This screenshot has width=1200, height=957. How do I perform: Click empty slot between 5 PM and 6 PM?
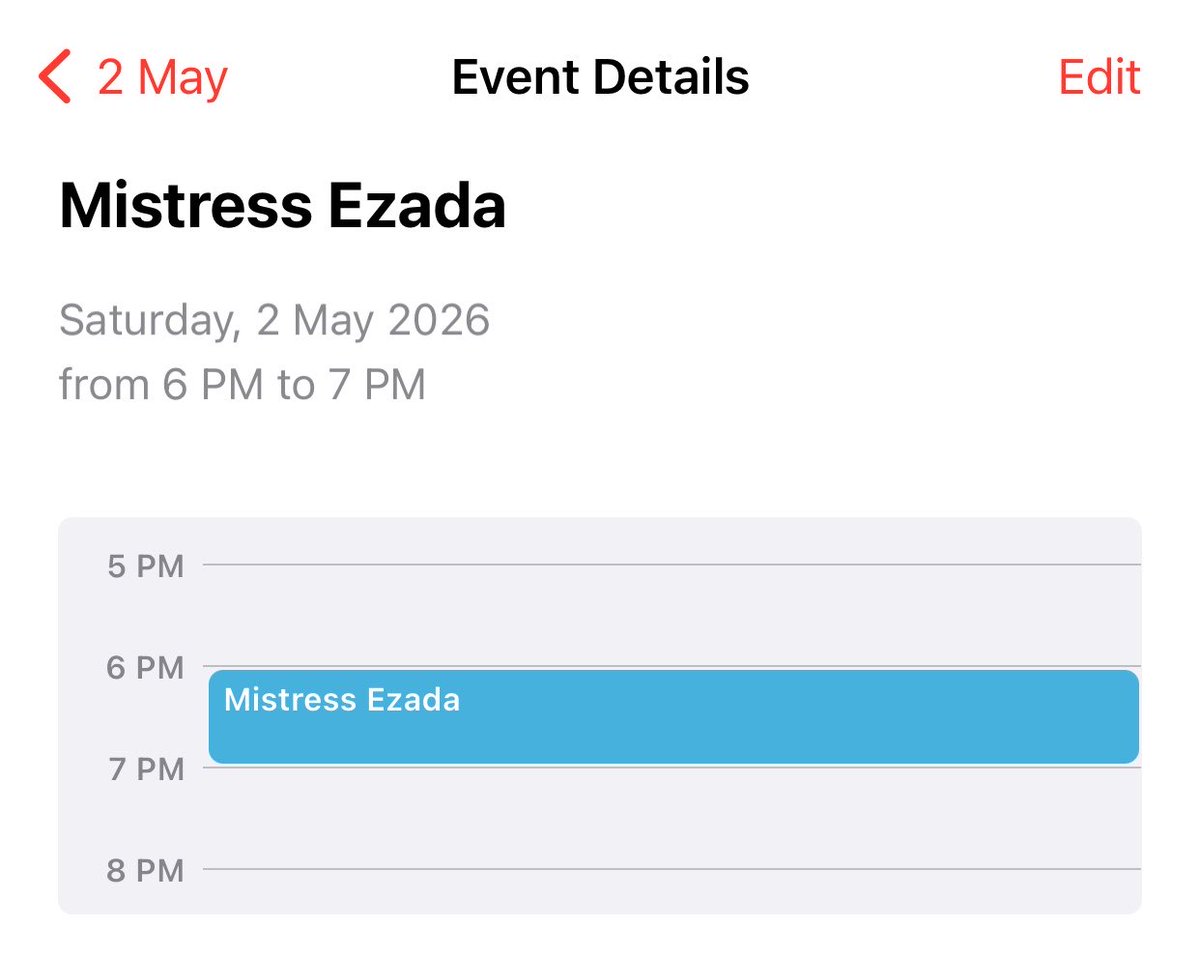tap(671, 616)
